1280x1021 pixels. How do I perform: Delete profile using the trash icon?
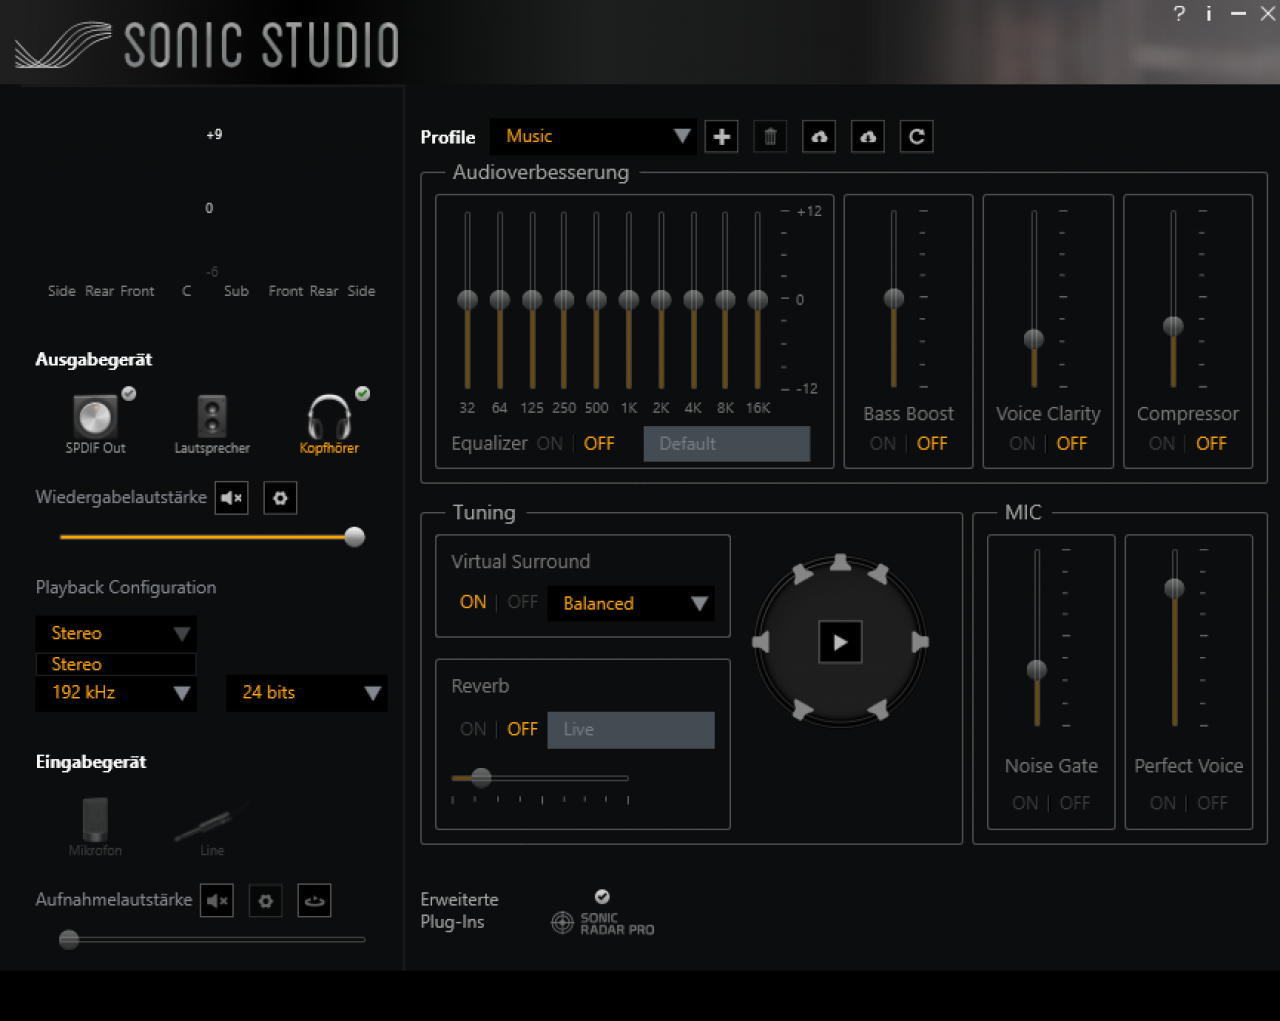(770, 137)
